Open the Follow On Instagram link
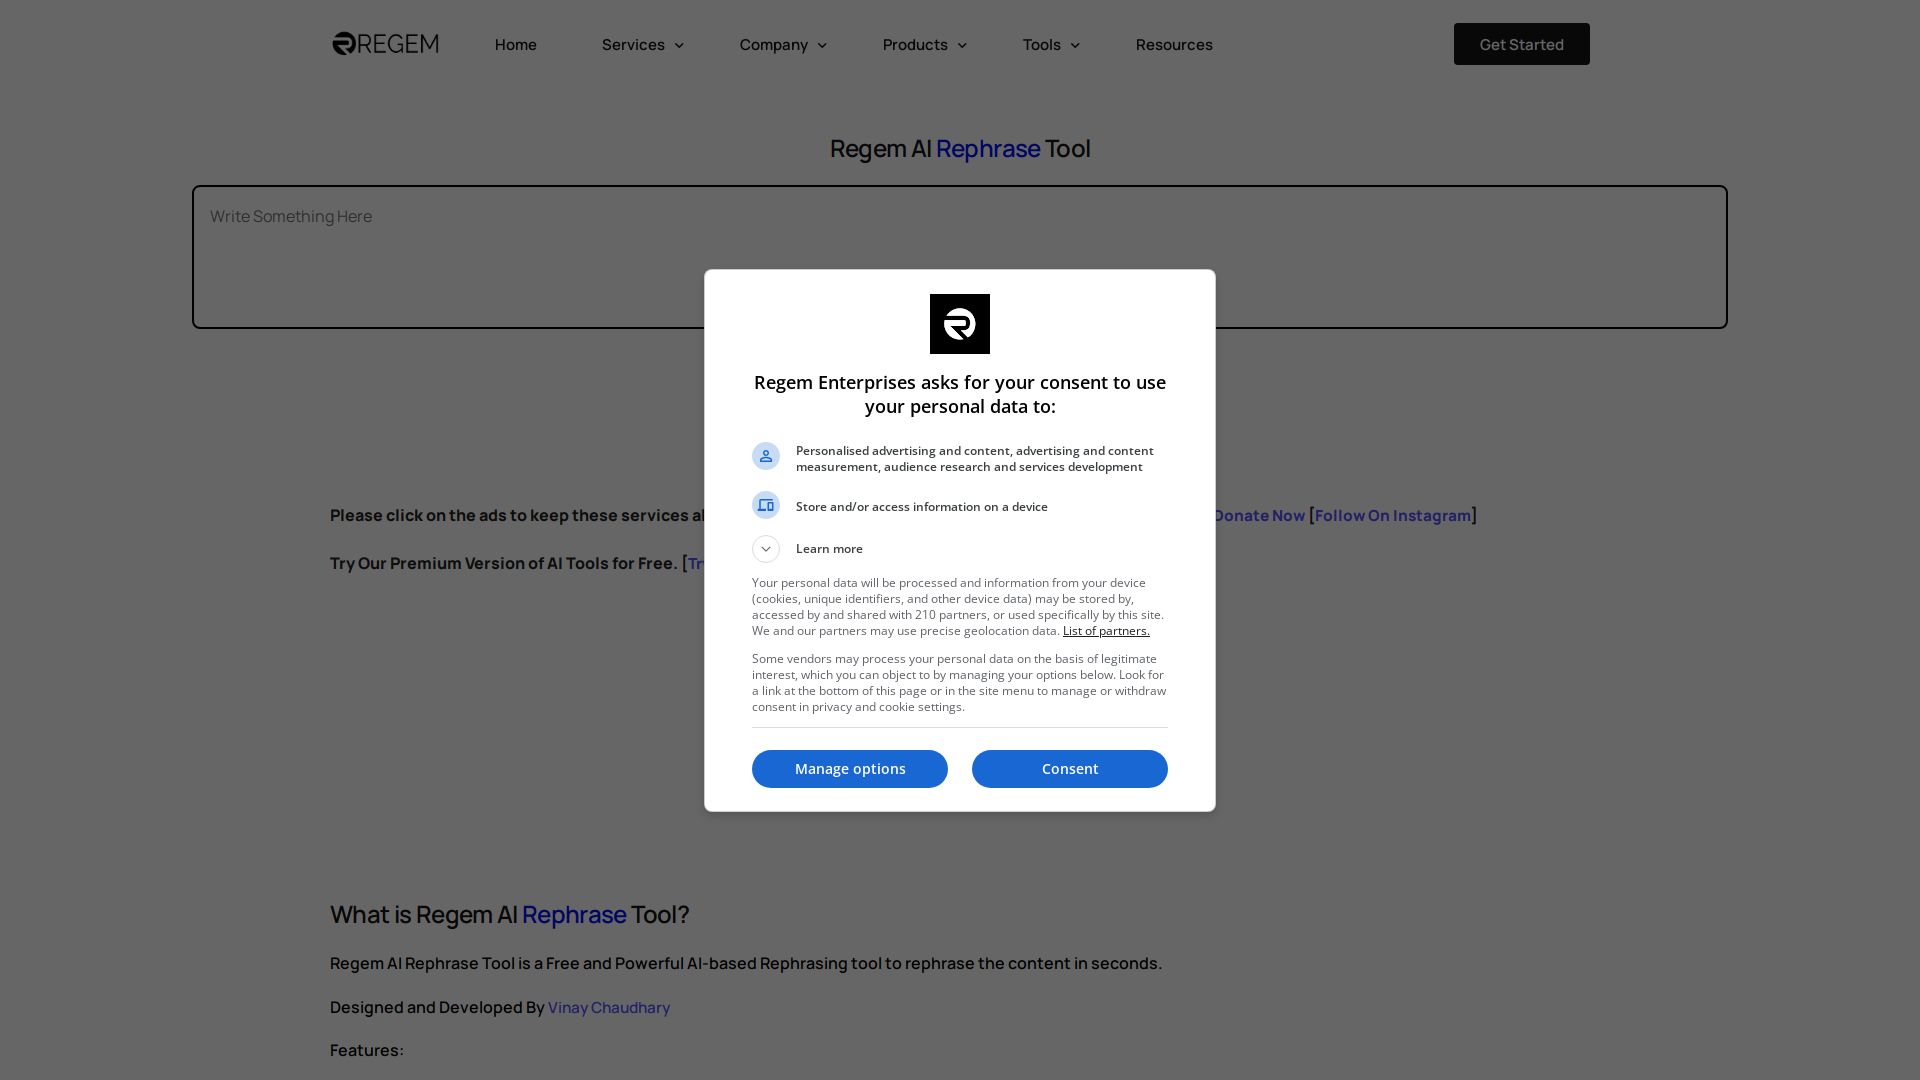The height and width of the screenshot is (1080, 1920). coord(1392,515)
